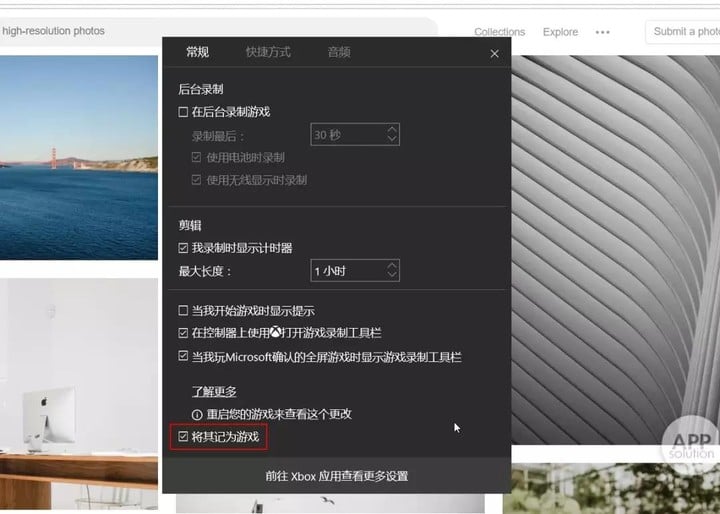This screenshot has height=514, width=720.
Task: Open Explore link in the webpage
Action: click(x=560, y=32)
